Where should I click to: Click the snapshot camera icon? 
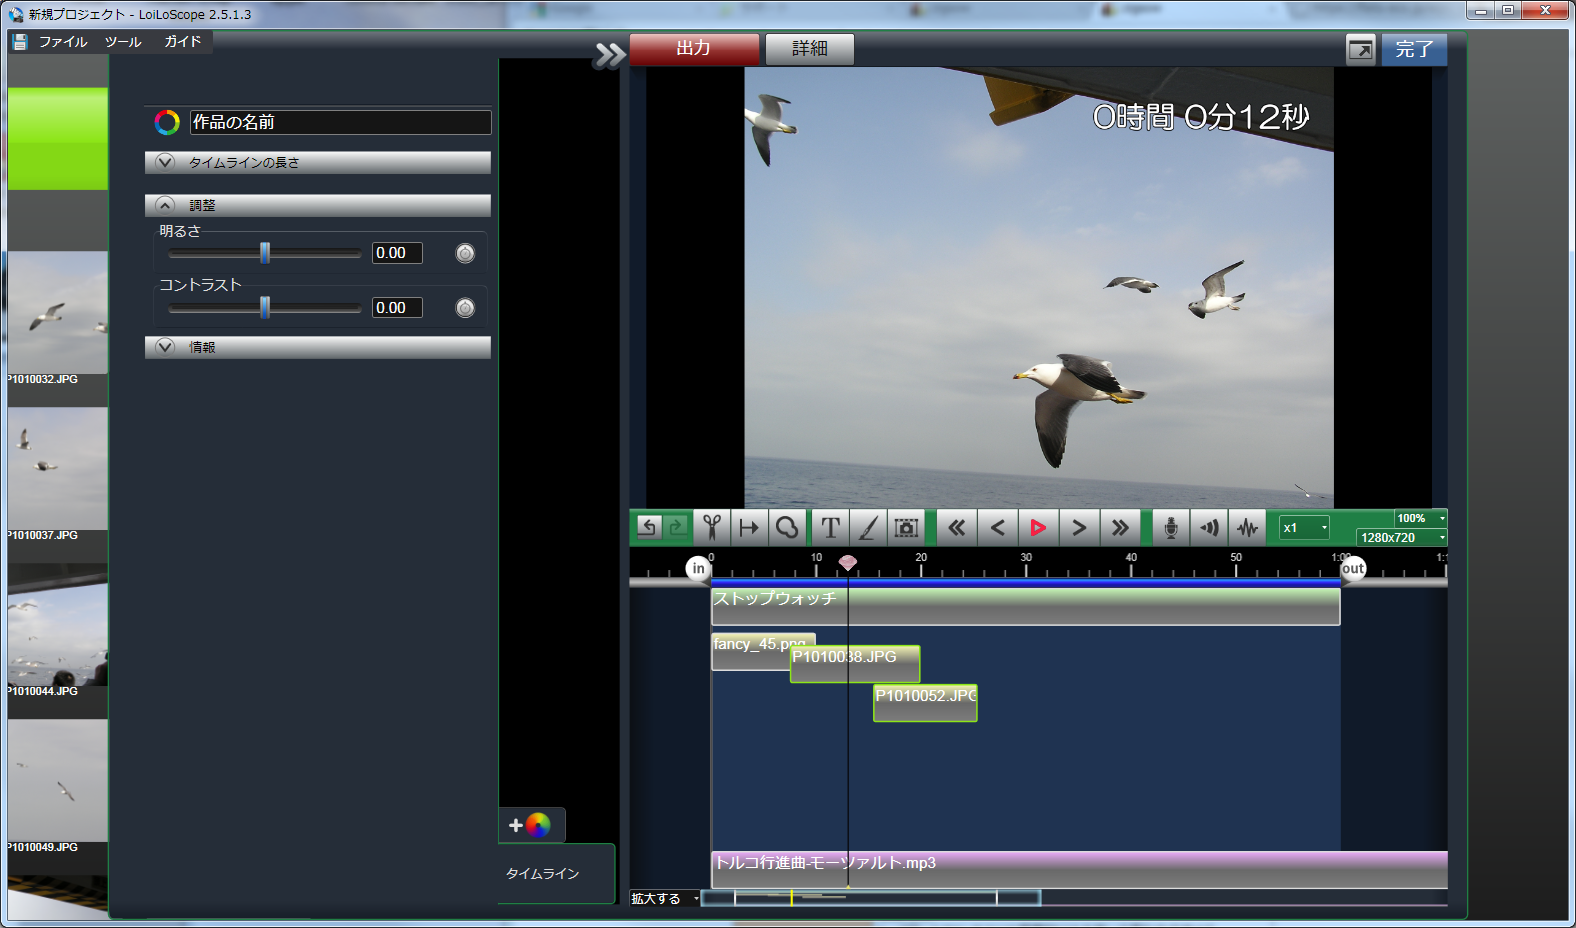(906, 527)
